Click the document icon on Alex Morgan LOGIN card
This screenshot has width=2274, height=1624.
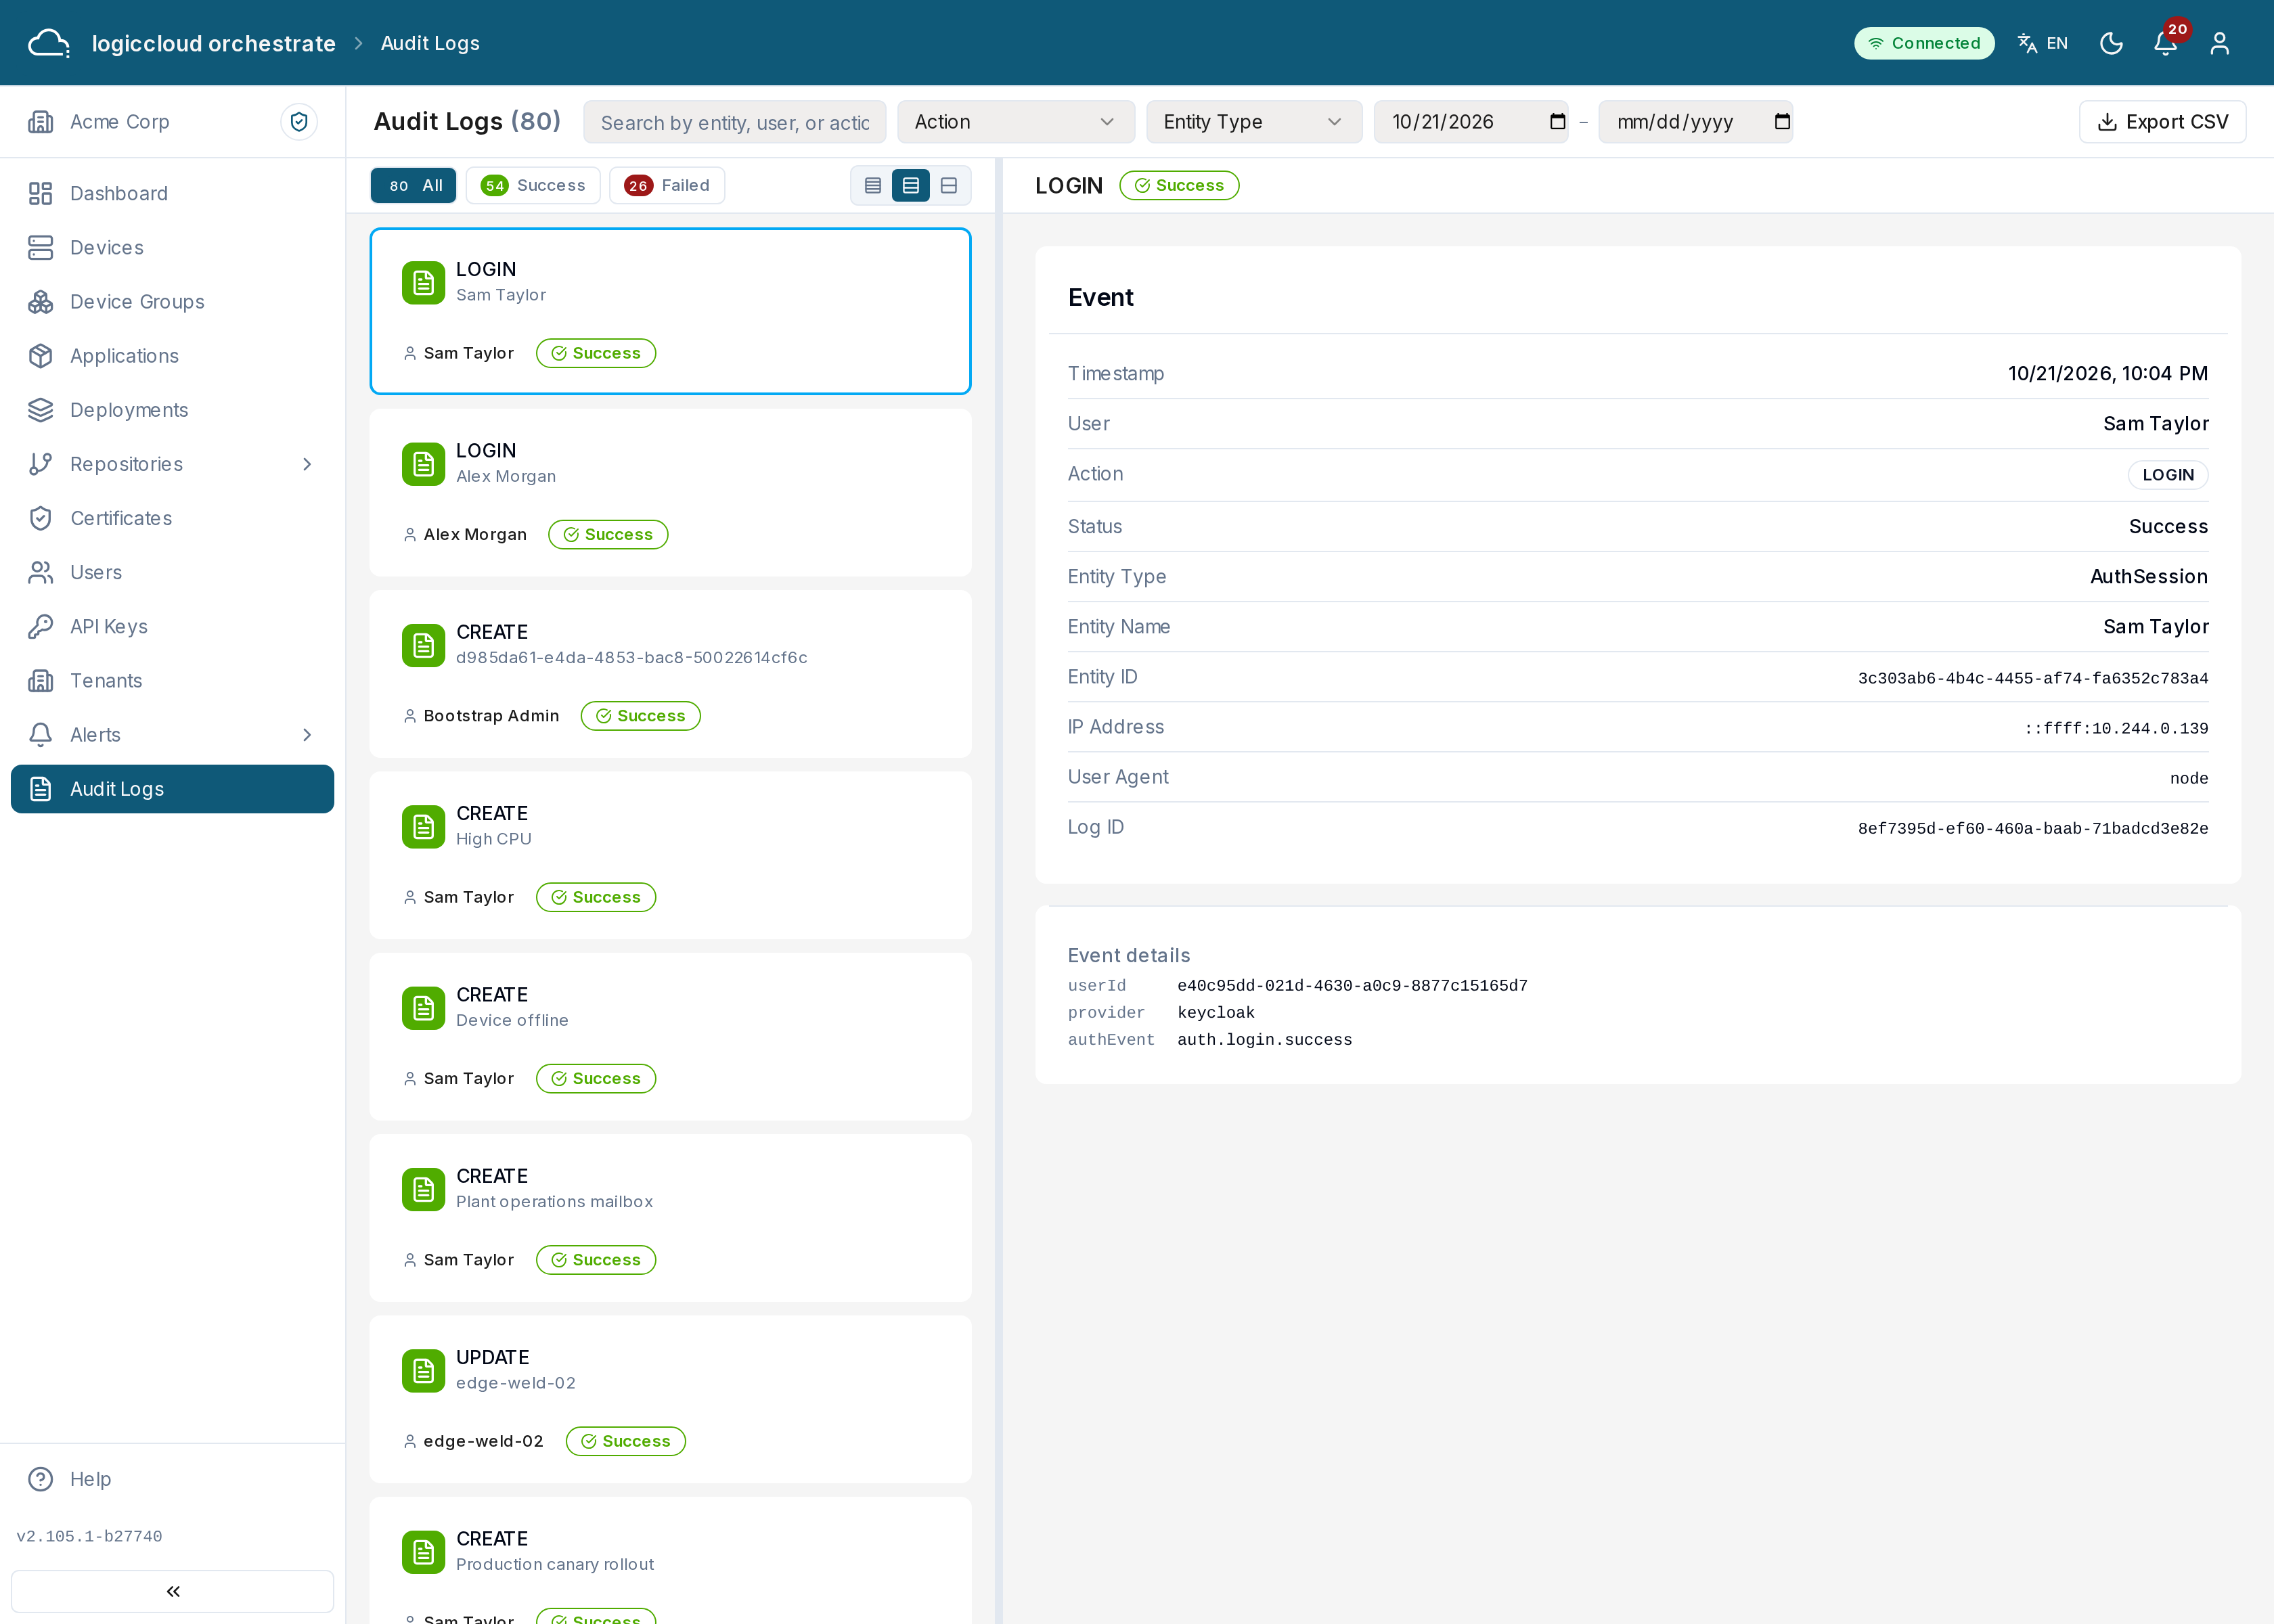point(424,464)
